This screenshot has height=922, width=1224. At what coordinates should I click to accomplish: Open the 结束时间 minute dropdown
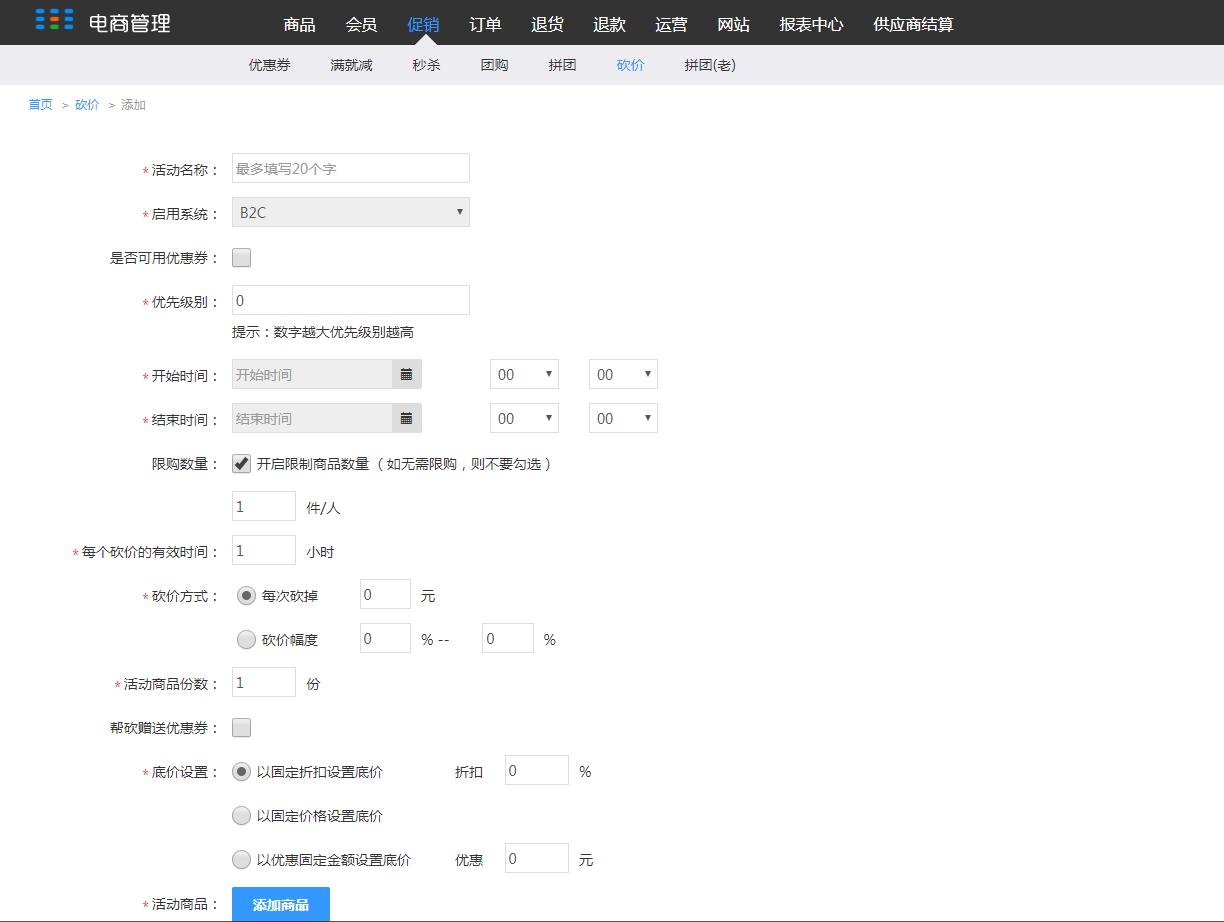tap(623, 419)
